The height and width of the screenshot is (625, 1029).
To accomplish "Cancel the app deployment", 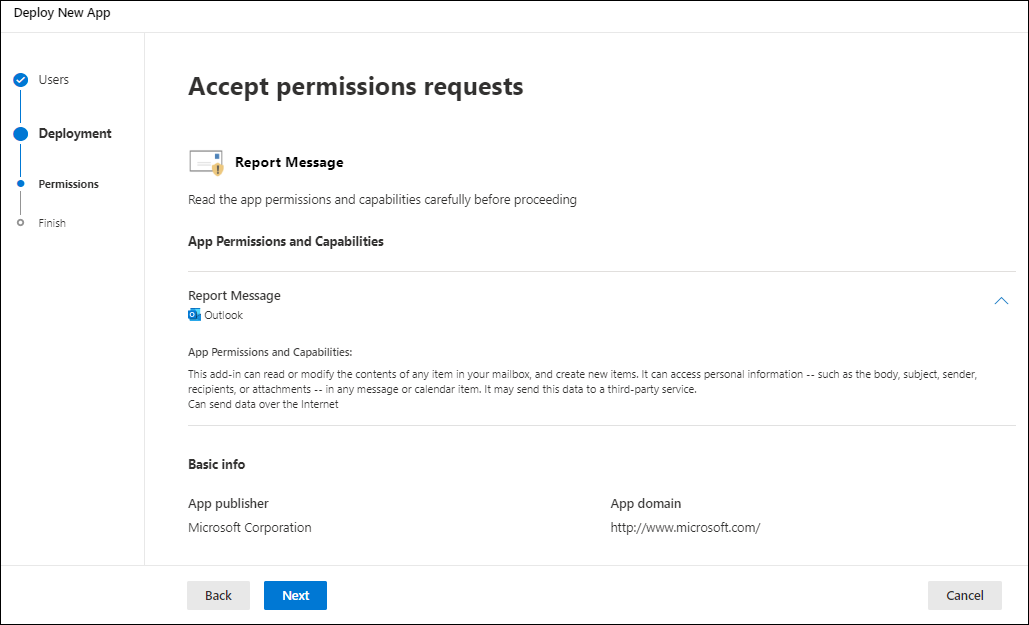I will [x=965, y=595].
